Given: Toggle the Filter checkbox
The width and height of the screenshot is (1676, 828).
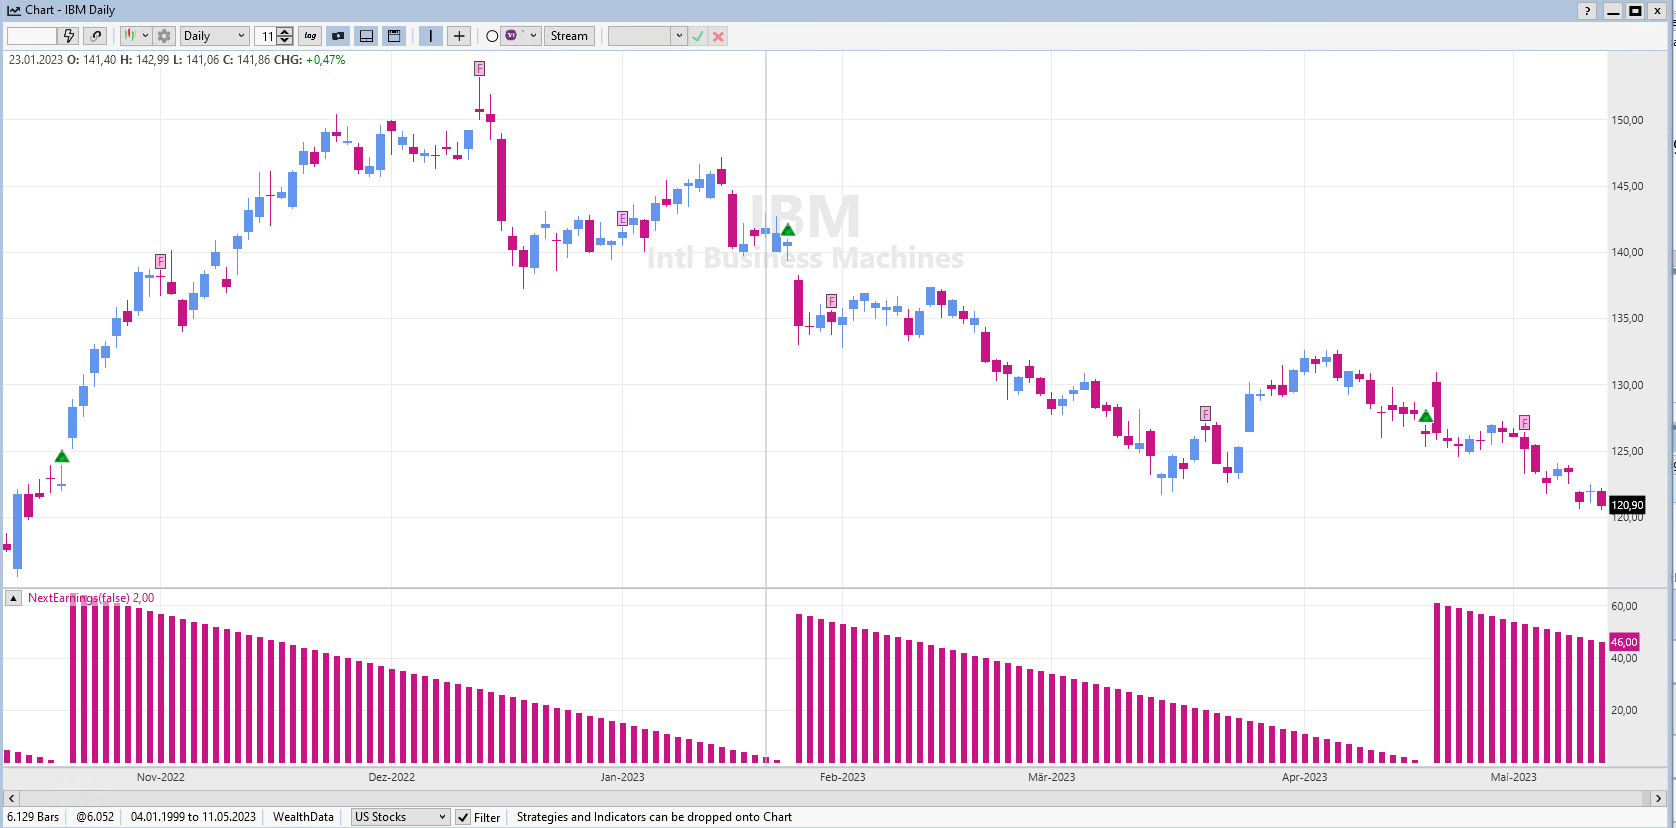Looking at the screenshot, I should pos(463,817).
